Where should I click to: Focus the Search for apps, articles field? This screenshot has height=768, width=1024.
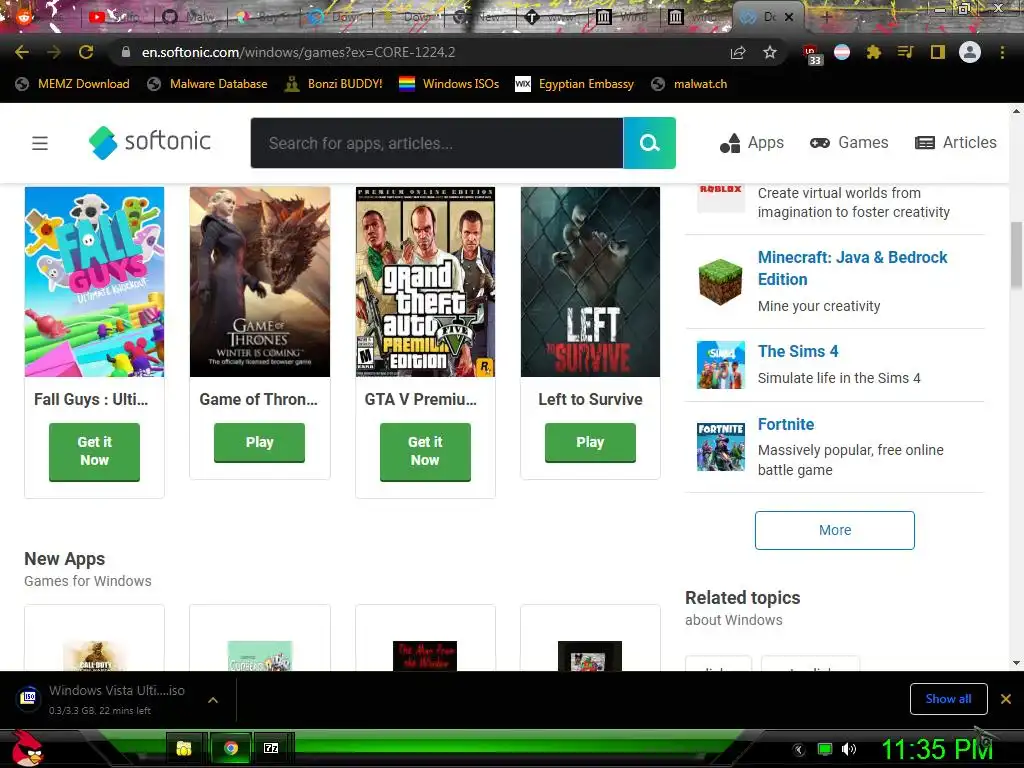[437, 143]
